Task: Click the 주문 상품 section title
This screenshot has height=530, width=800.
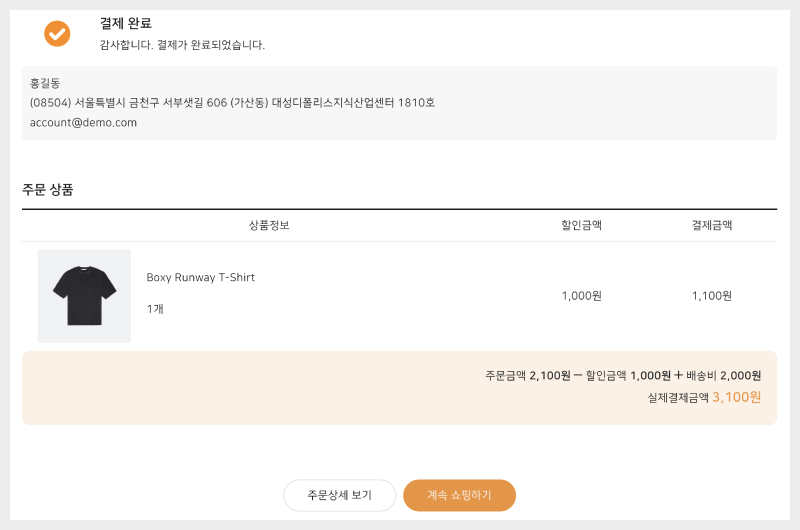Action: tap(48, 189)
